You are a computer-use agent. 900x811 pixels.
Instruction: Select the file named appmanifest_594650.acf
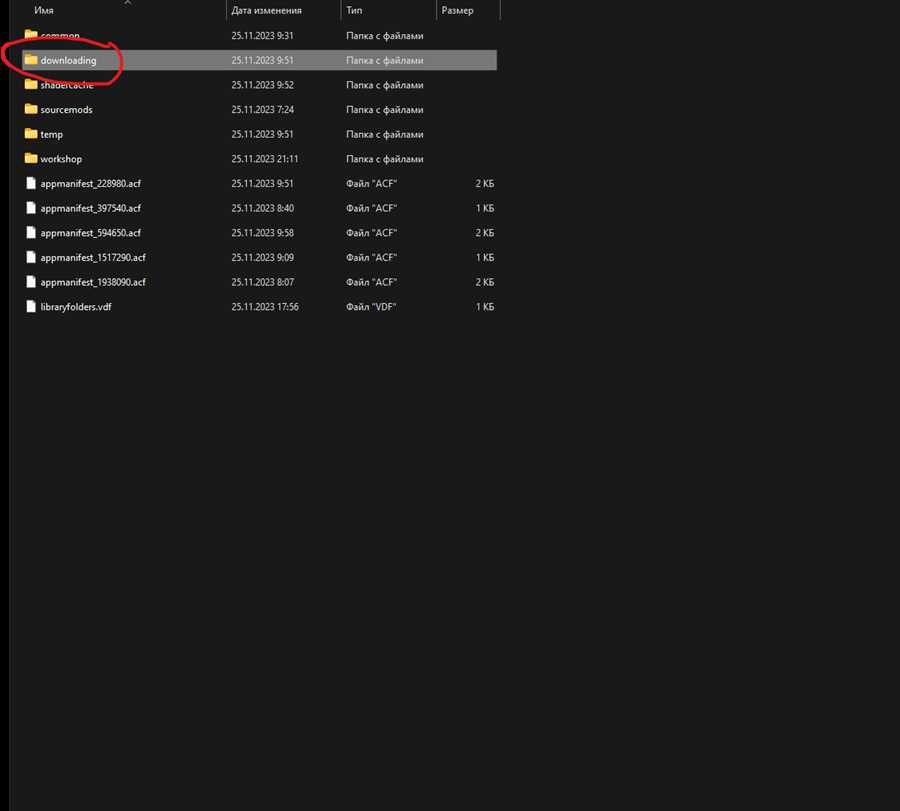pos(91,232)
